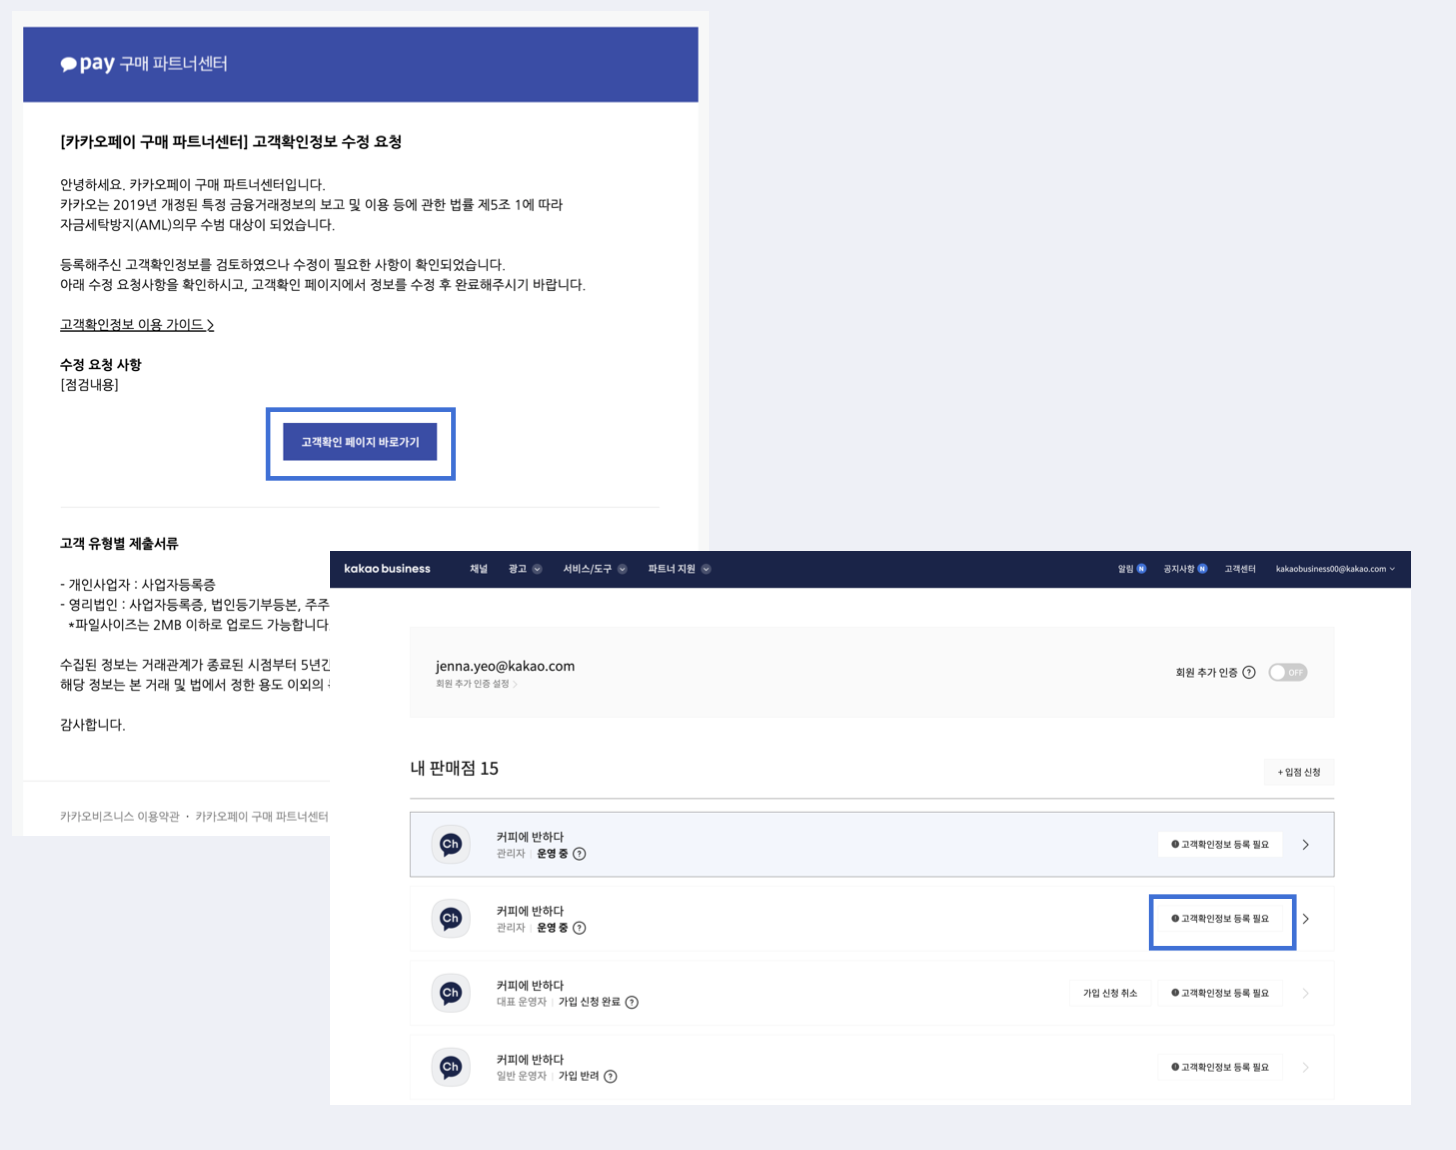Click help icon next to first row's 운영 중
The width and height of the screenshot is (1456, 1150).
580,854
